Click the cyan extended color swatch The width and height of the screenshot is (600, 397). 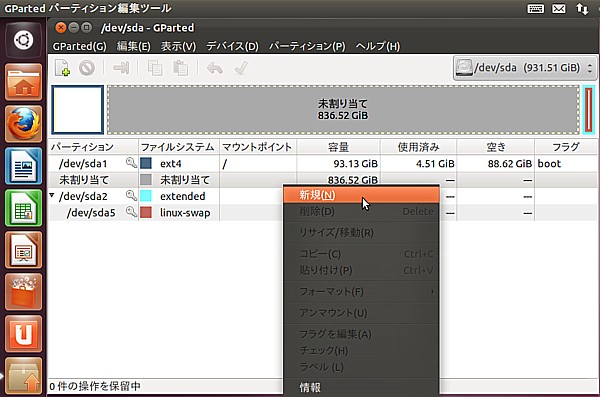146,196
